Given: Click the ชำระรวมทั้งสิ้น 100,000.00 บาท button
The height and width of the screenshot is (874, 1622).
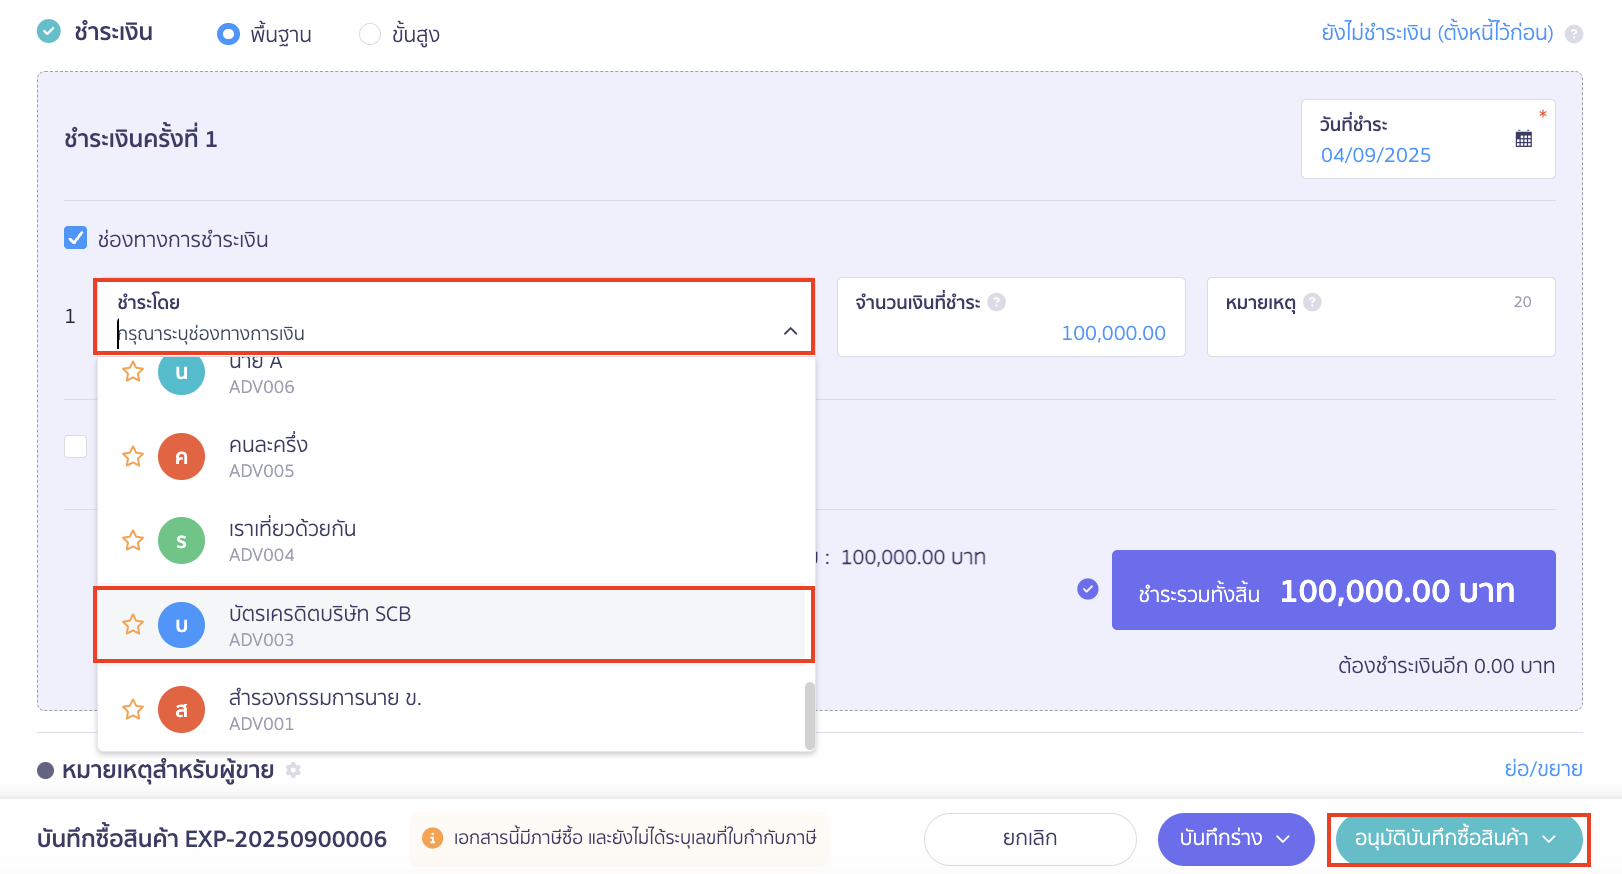Looking at the screenshot, I should [1333, 590].
